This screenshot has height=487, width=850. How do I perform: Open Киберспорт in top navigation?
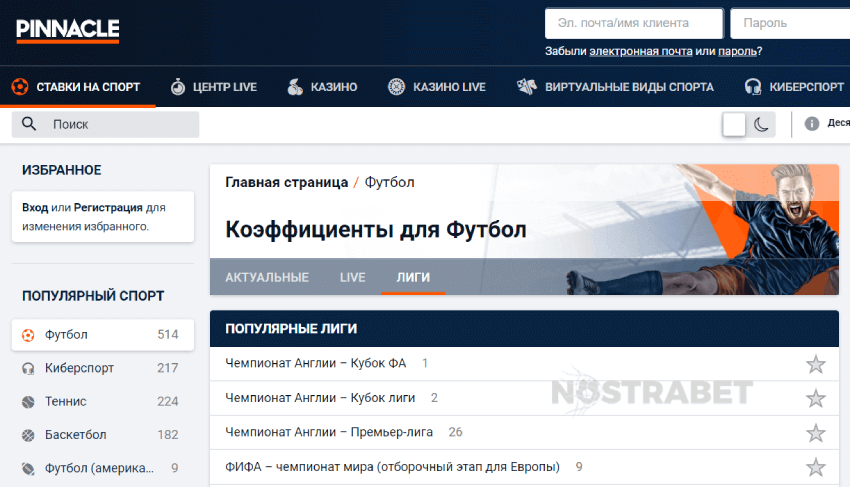[794, 87]
